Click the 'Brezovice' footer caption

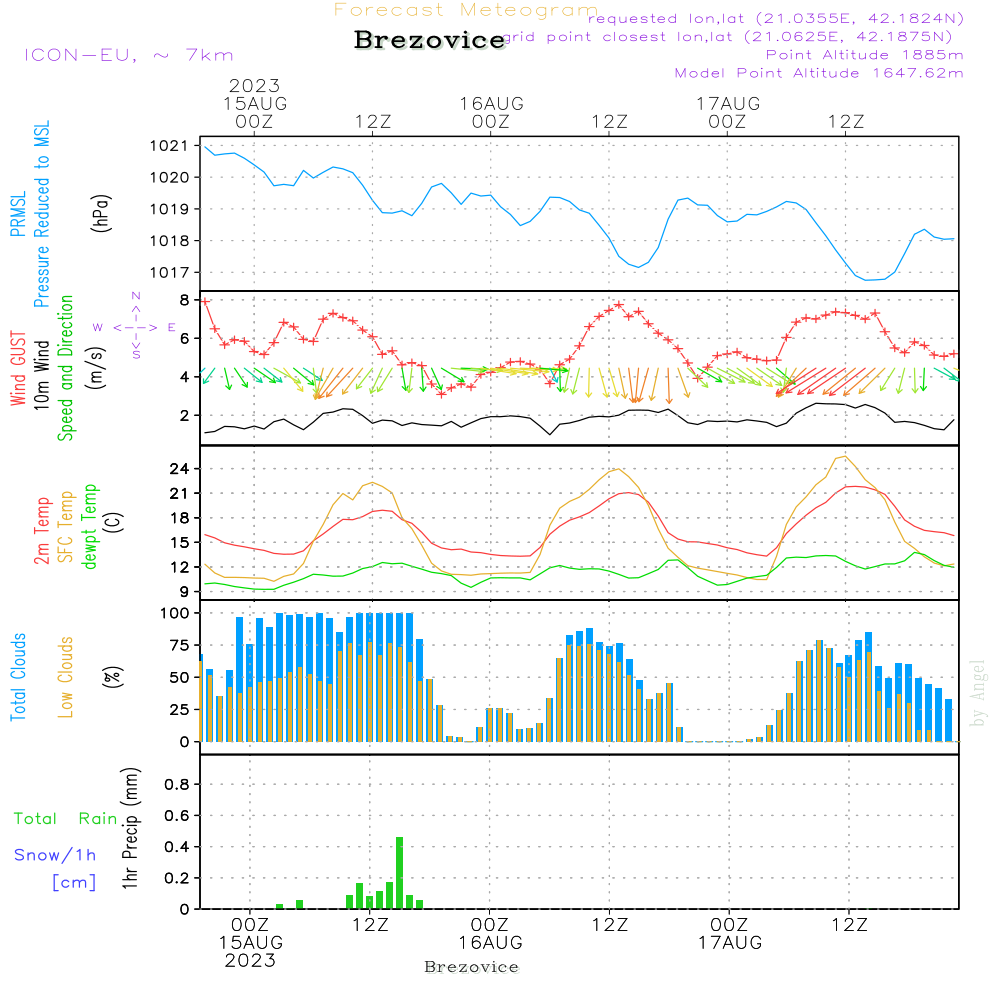point(471,967)
